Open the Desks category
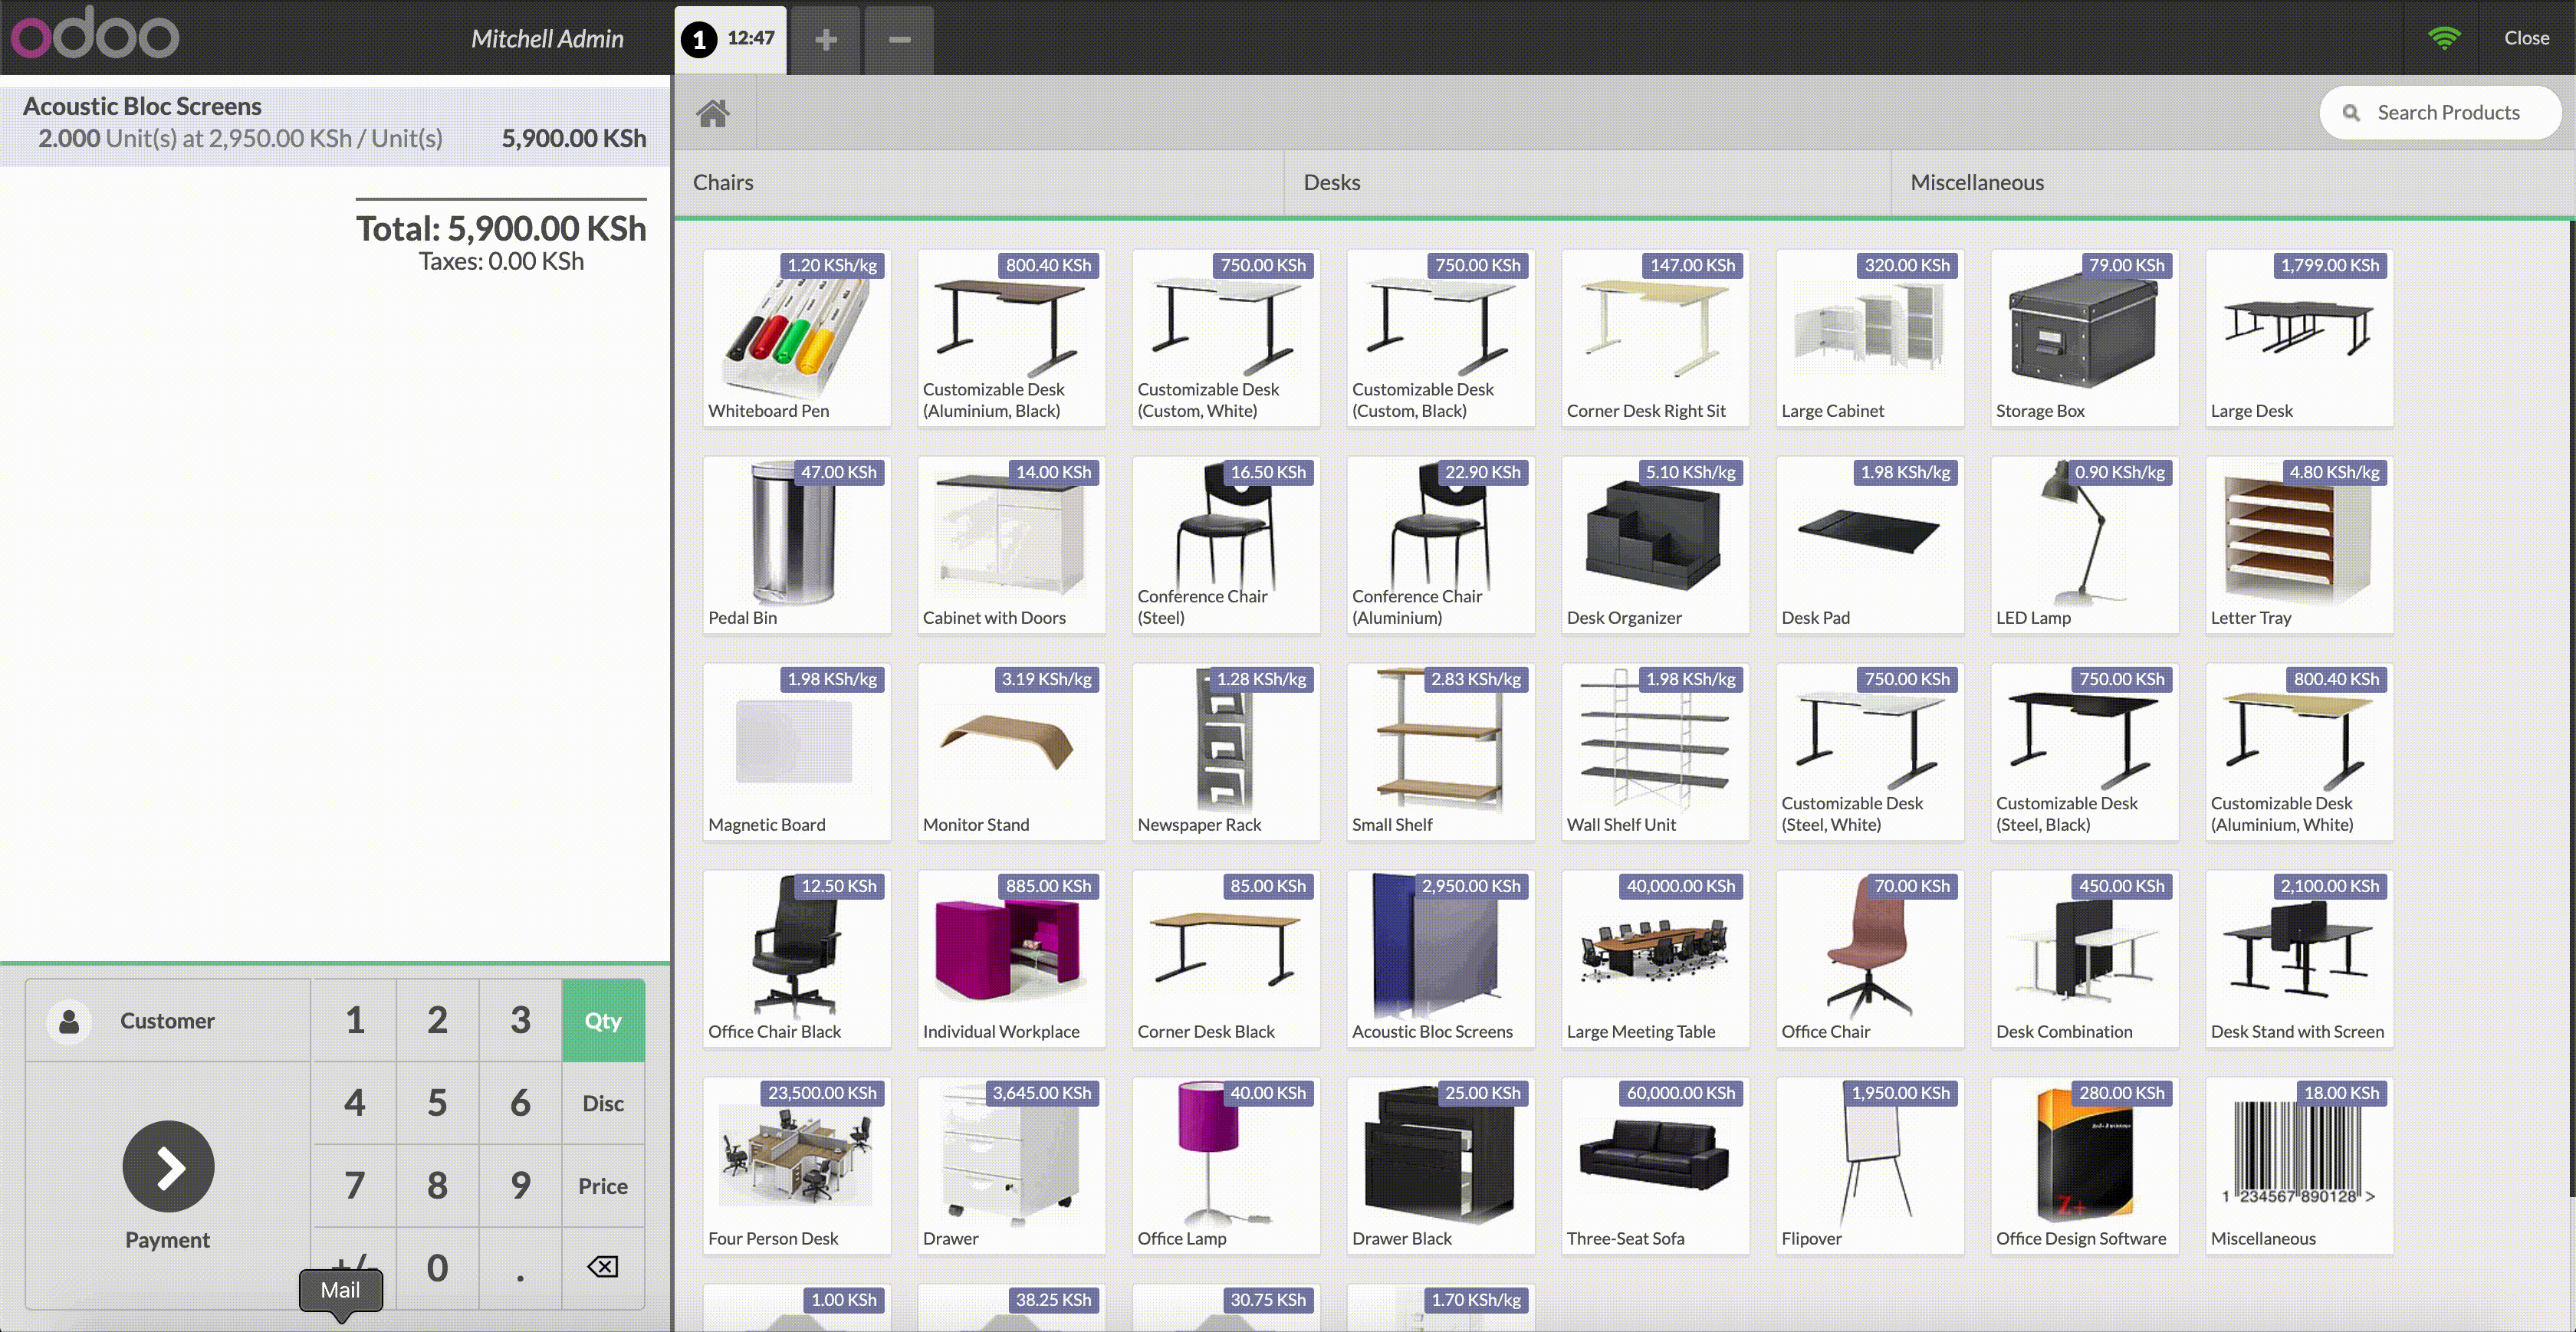The height and width of the screenshot is (1332, 2576). point(1588,183)
